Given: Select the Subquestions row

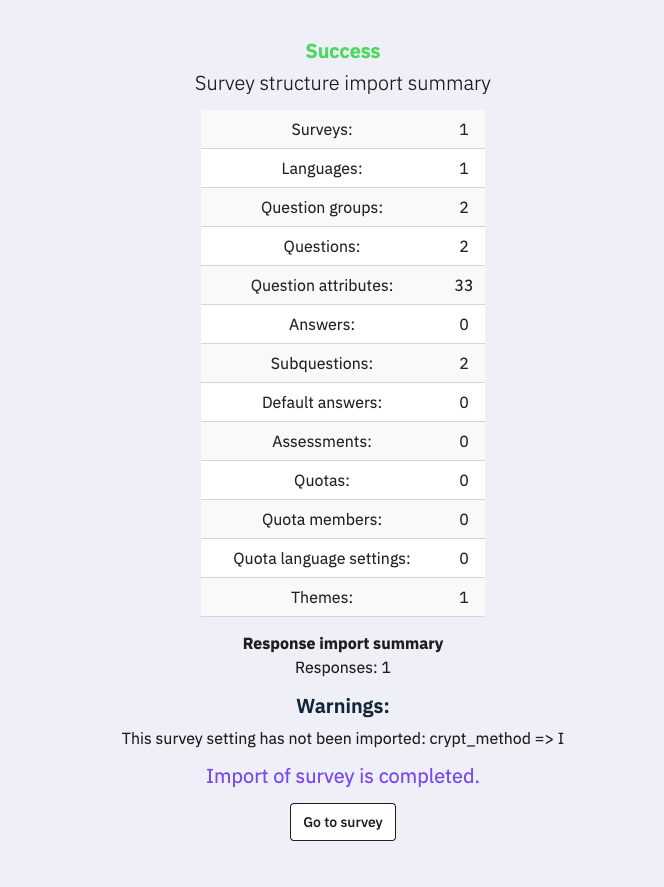Looking at the screenshot, I should tap(343, 364).
